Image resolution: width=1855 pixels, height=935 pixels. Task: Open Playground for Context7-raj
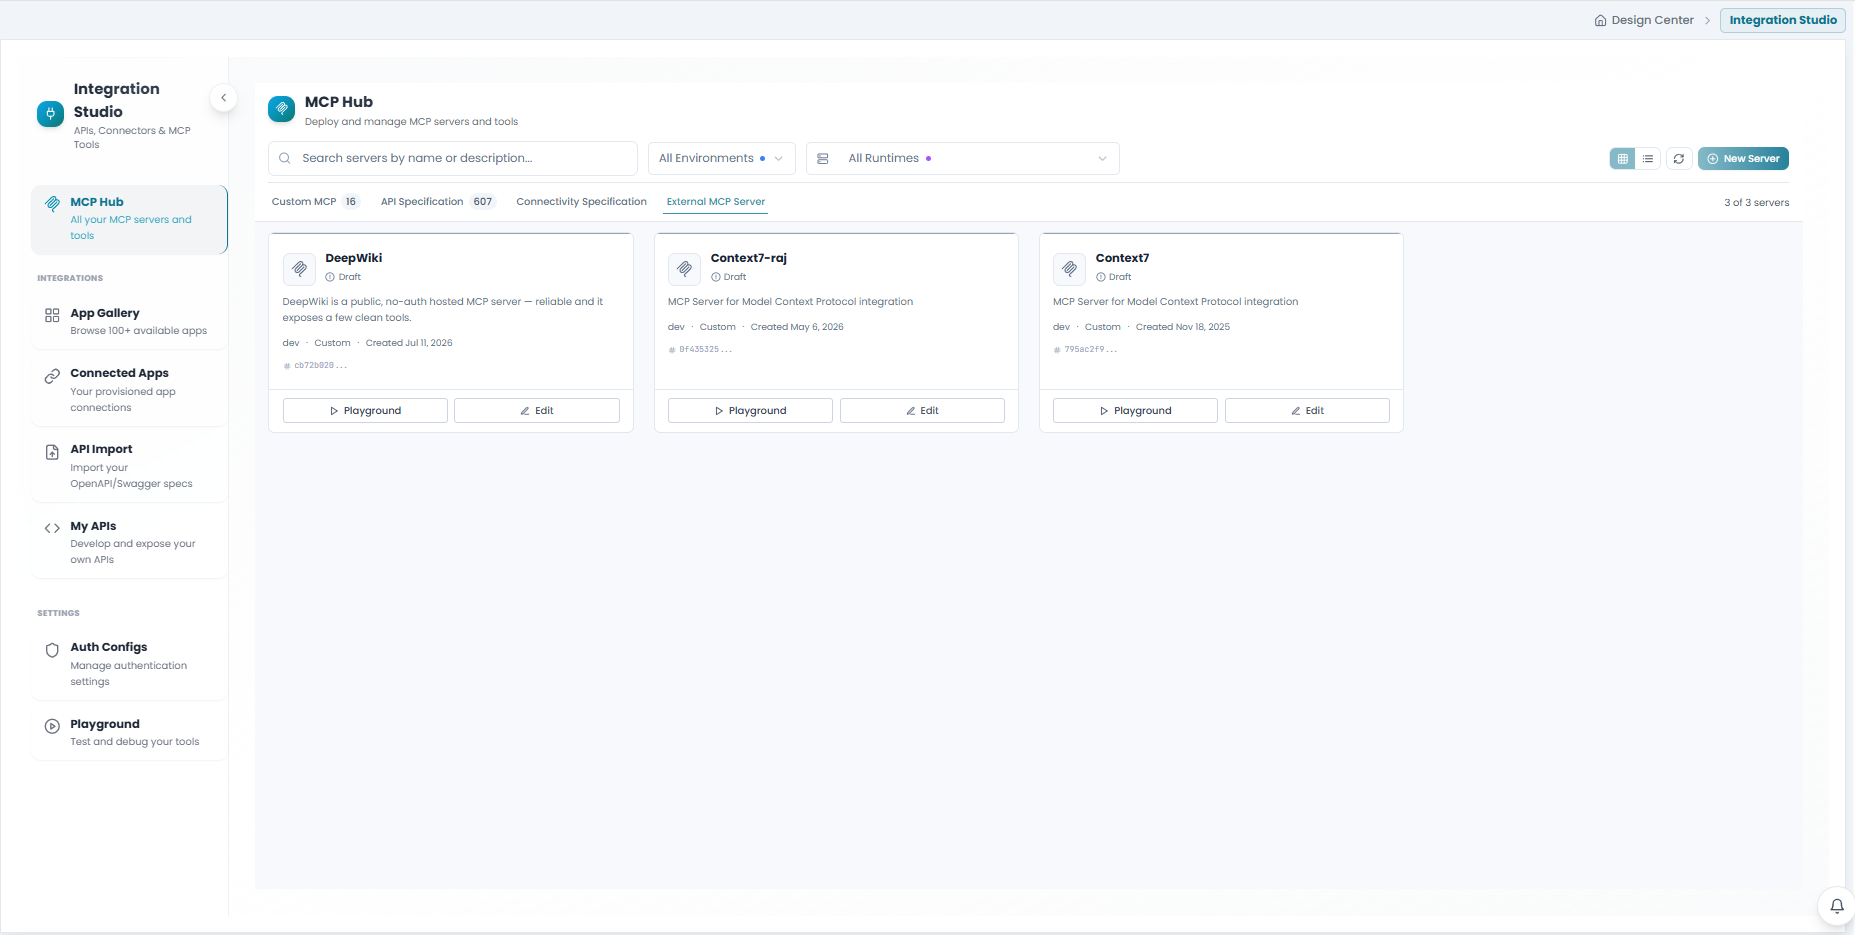pos(750,410)
